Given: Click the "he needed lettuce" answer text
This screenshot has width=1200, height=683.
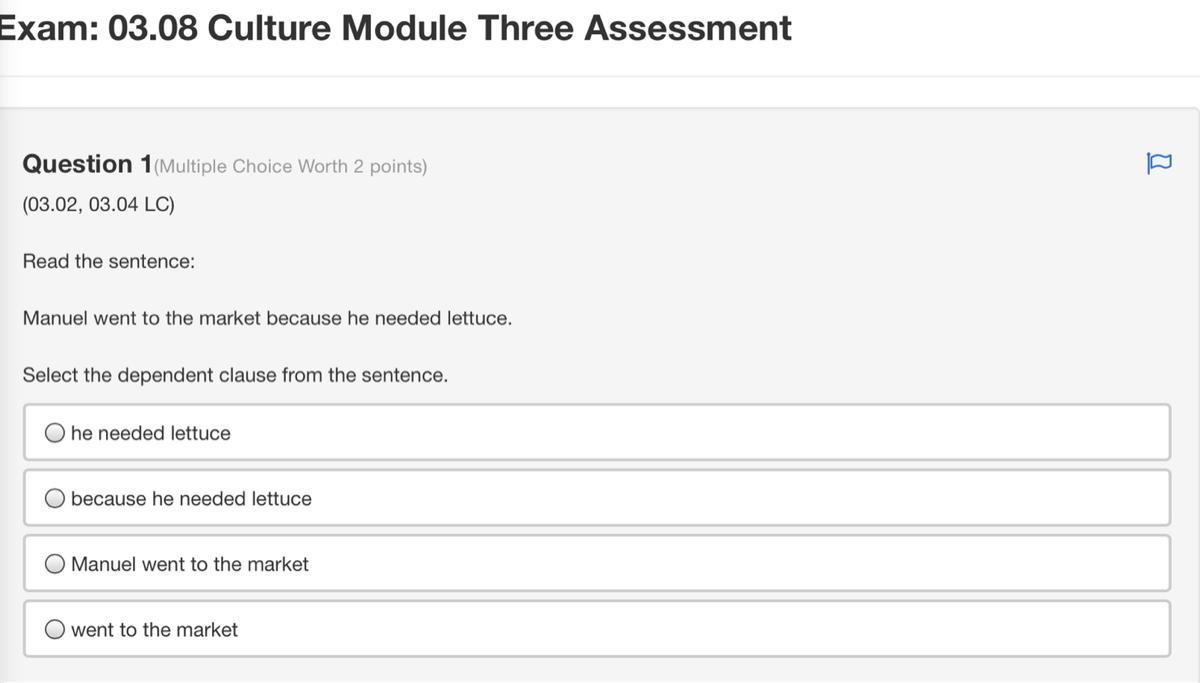Looking at the screenshot, I should pyautogui.click(x=151, y=433).
